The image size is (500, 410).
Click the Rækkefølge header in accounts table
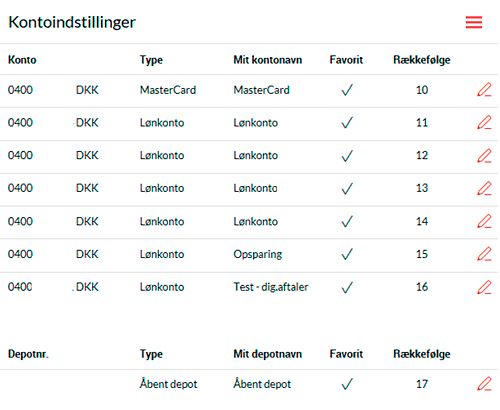point(422,60)
